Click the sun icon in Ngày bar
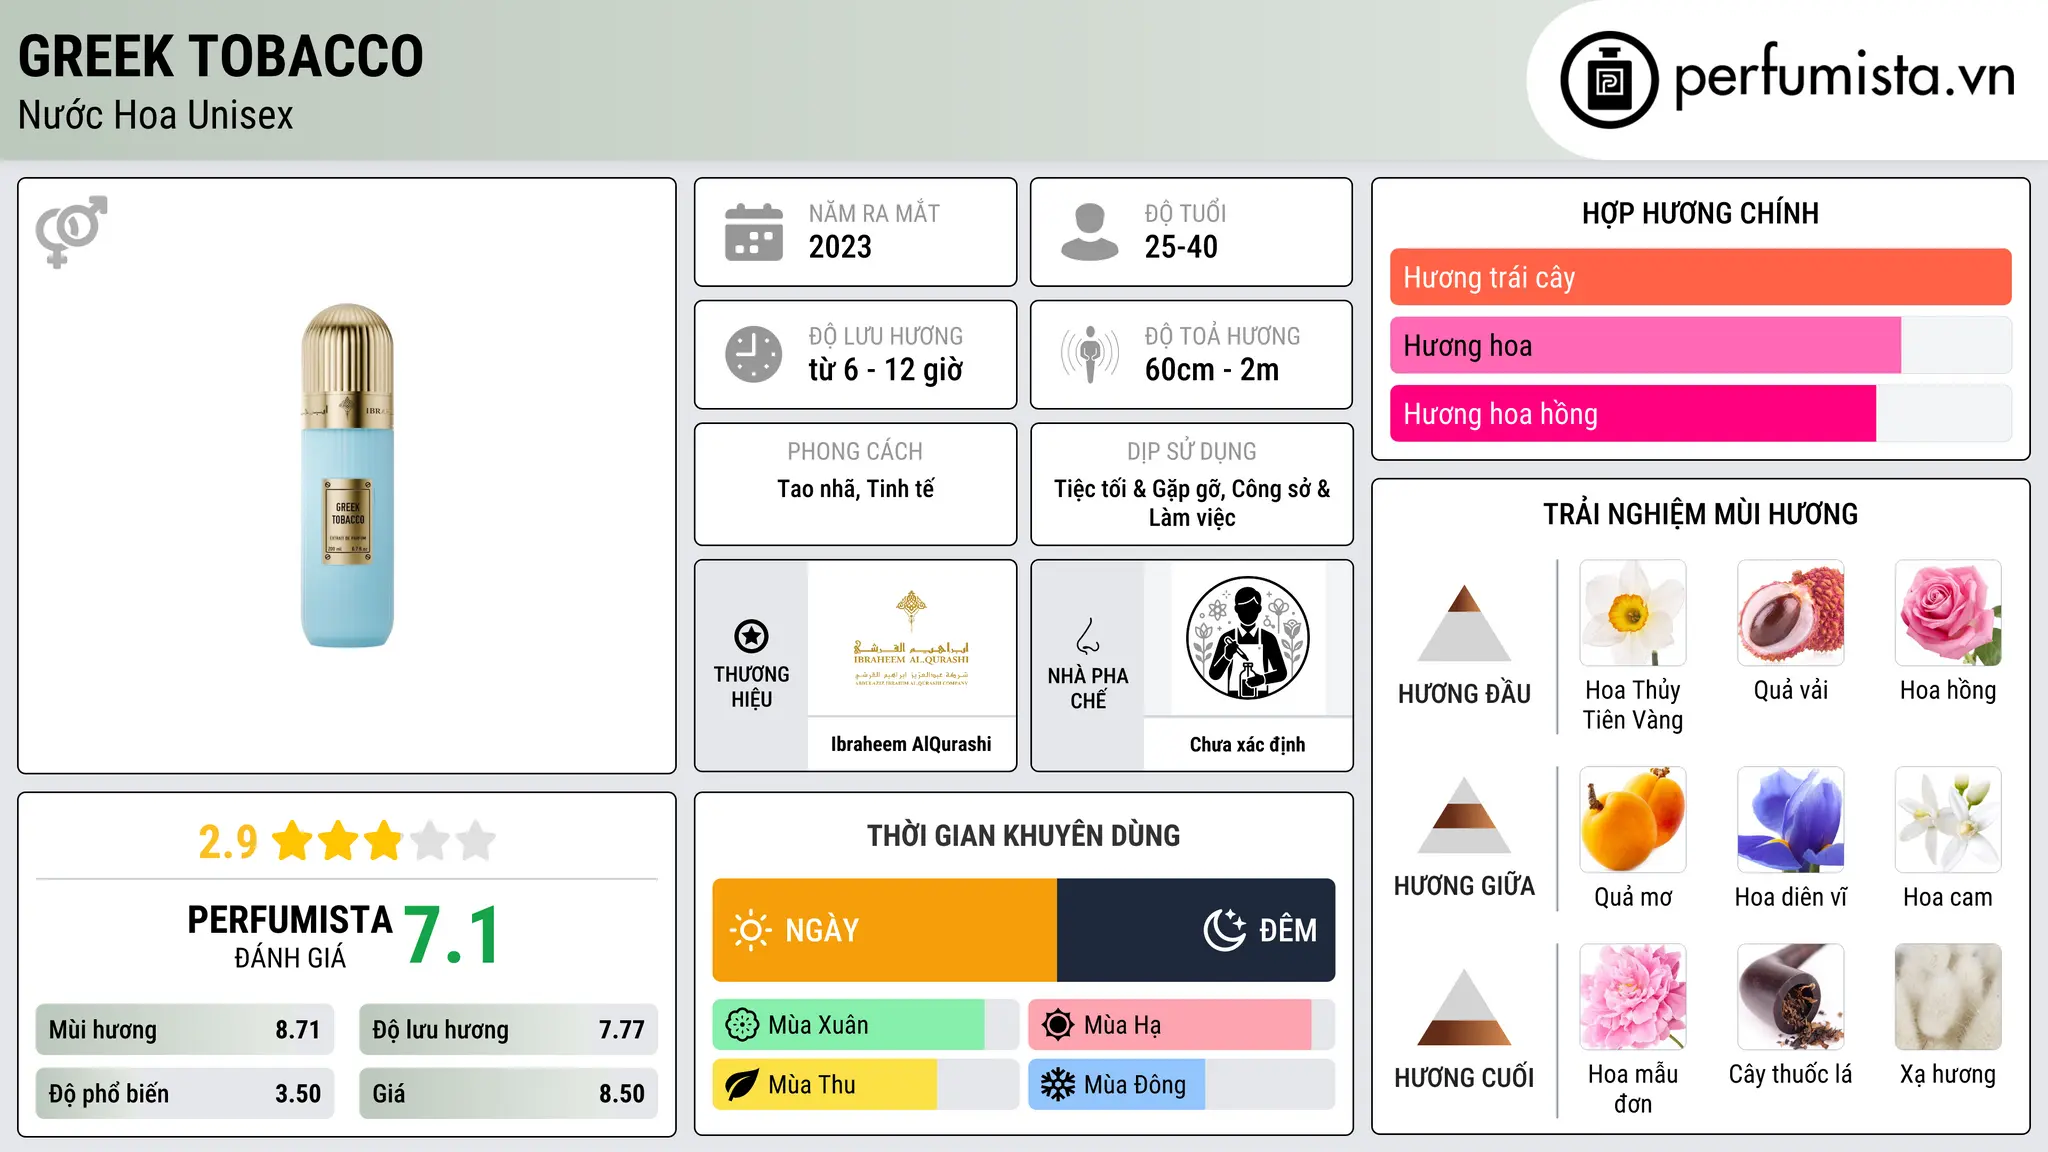Viewport: 2048px width, 1152px height. (x=750, y=930)
